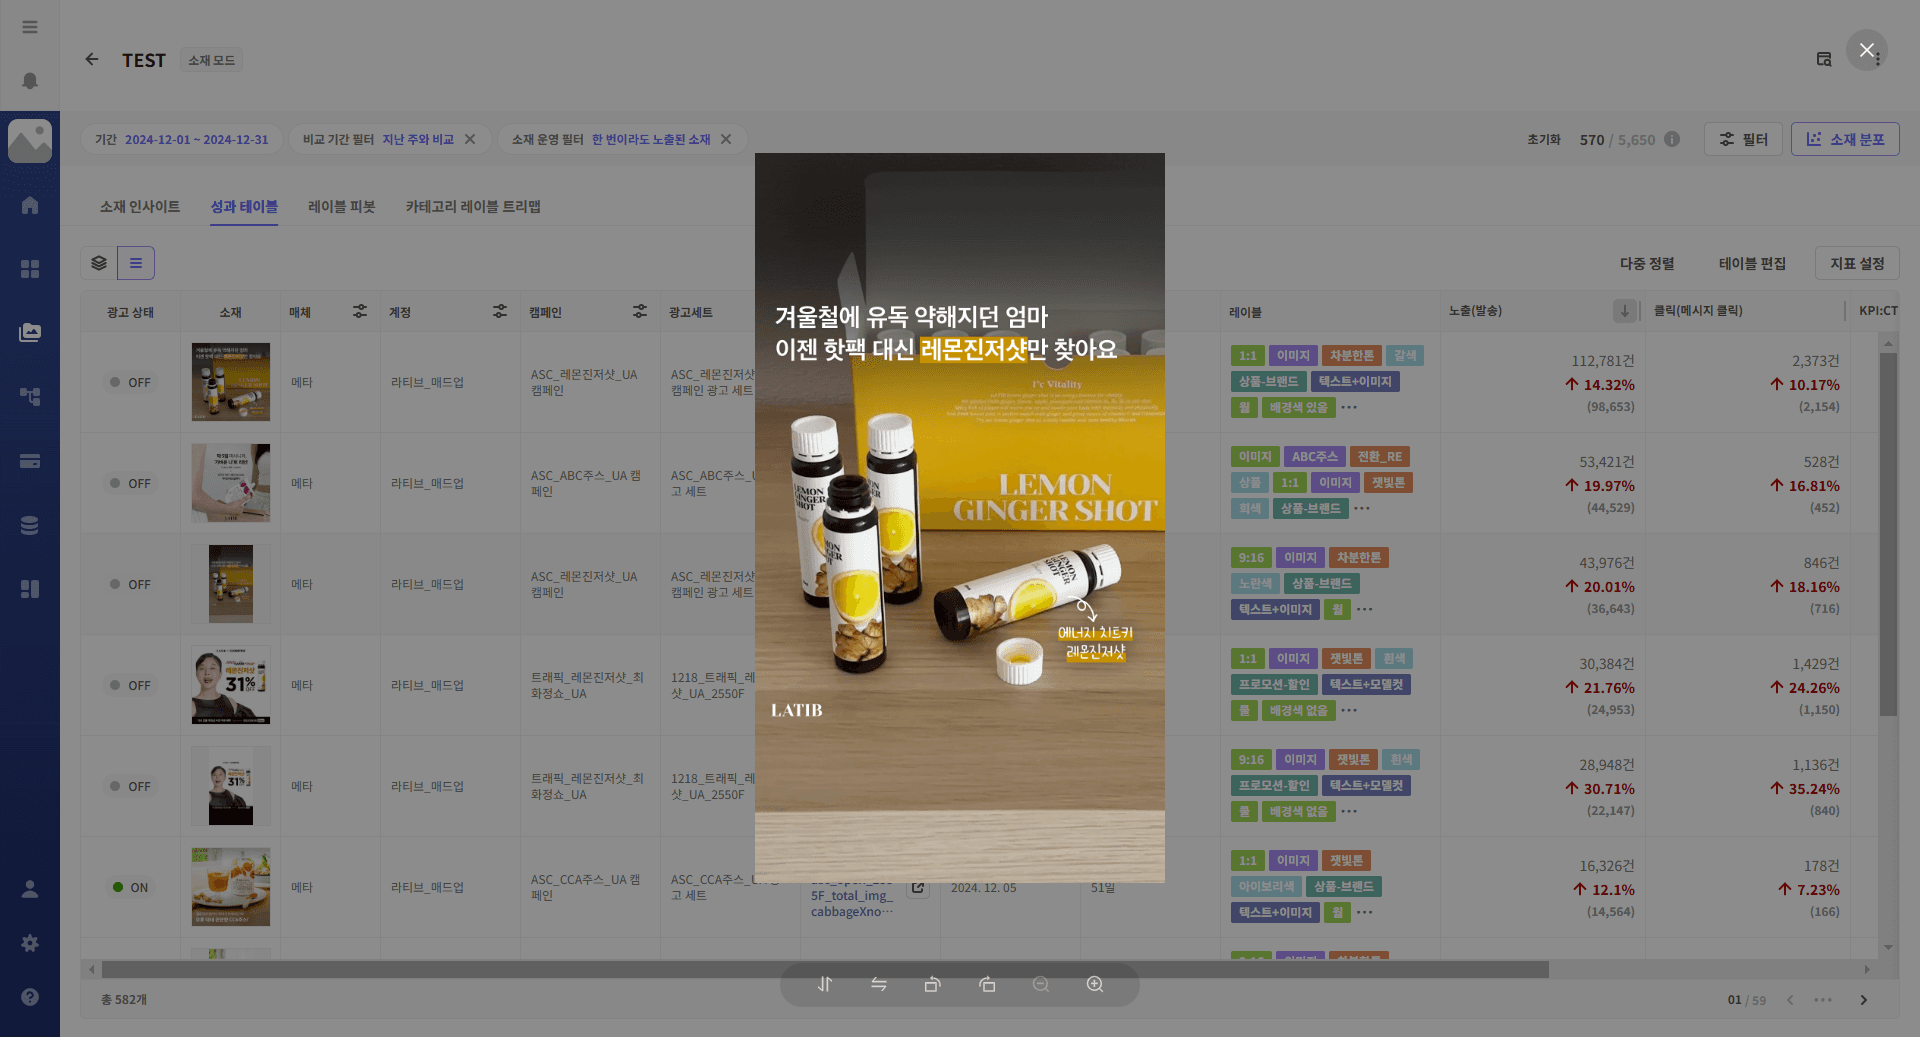
Task: Rotate the preview image left
Action: pos(933,985)
